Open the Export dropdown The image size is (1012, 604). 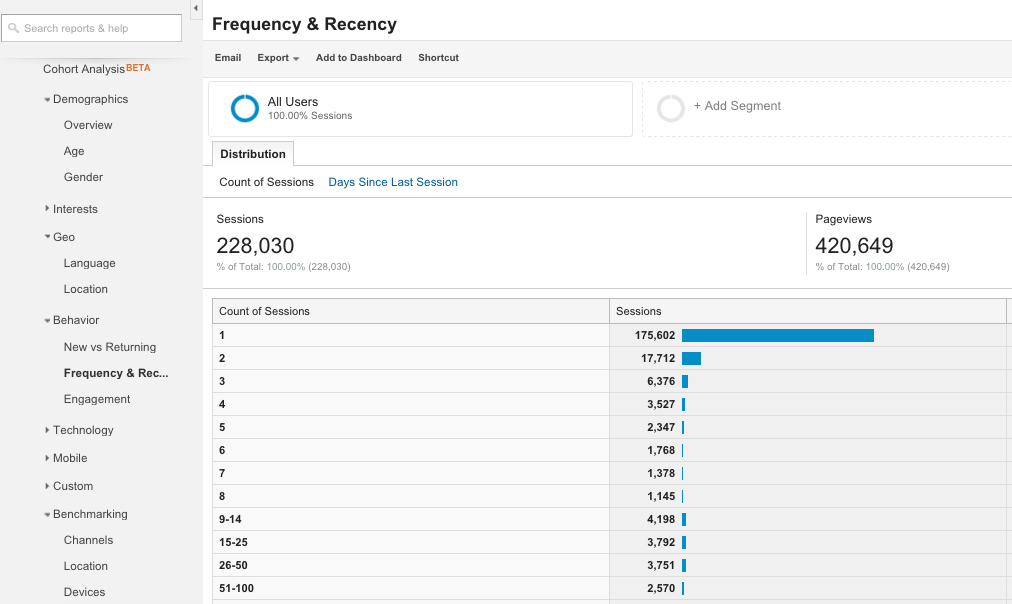coord(278,57)
